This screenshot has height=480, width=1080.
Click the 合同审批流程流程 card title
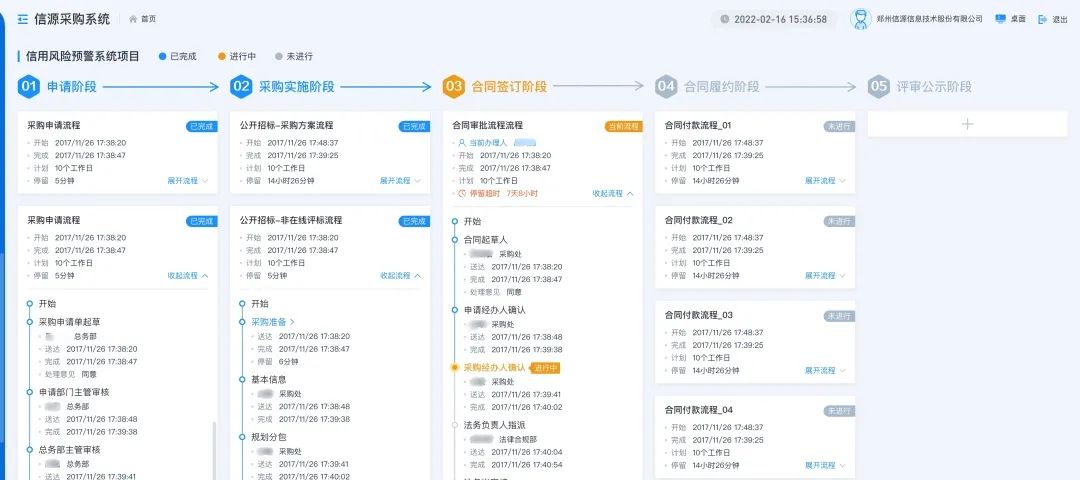(488, 125)
